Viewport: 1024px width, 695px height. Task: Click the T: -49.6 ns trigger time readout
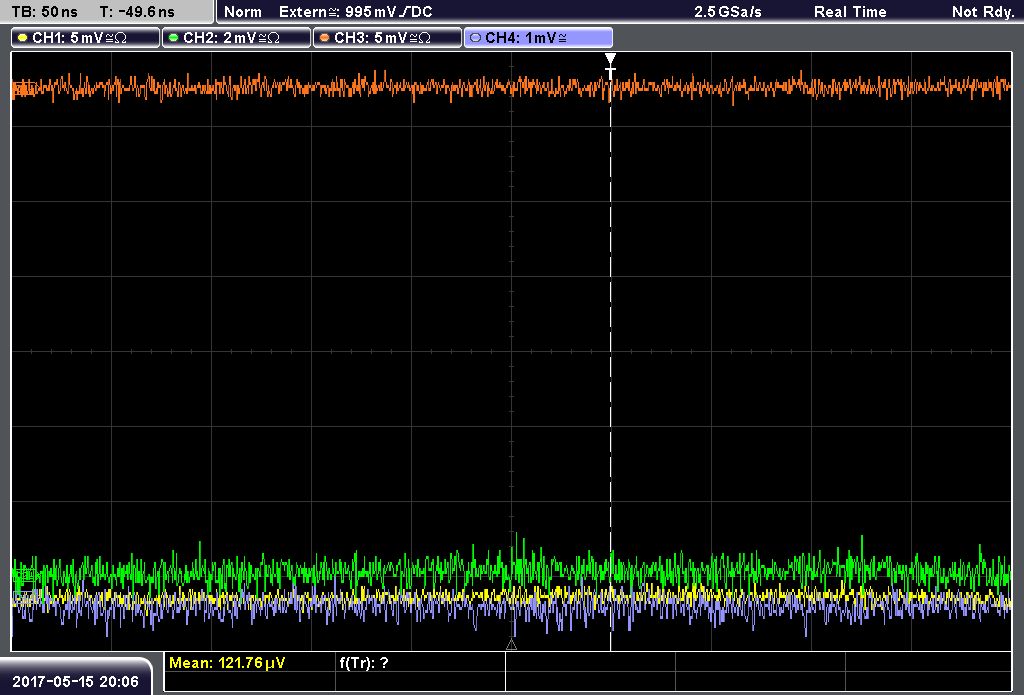pyautogui.click(x=137, y=12)
